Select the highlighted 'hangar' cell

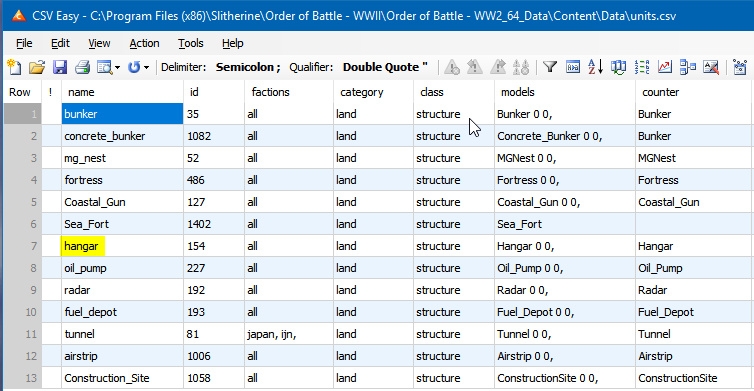tap(122, 246)
